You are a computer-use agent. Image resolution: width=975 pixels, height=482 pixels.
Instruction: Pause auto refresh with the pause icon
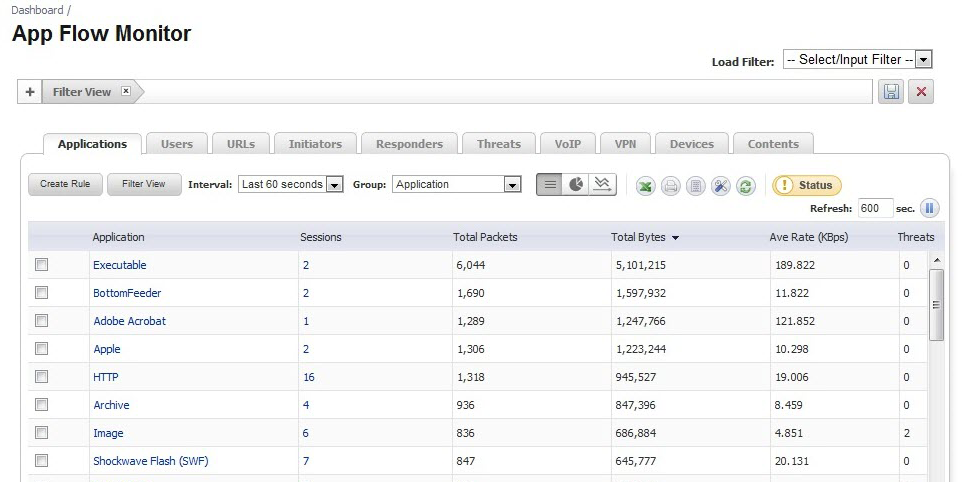click(930, 208)
